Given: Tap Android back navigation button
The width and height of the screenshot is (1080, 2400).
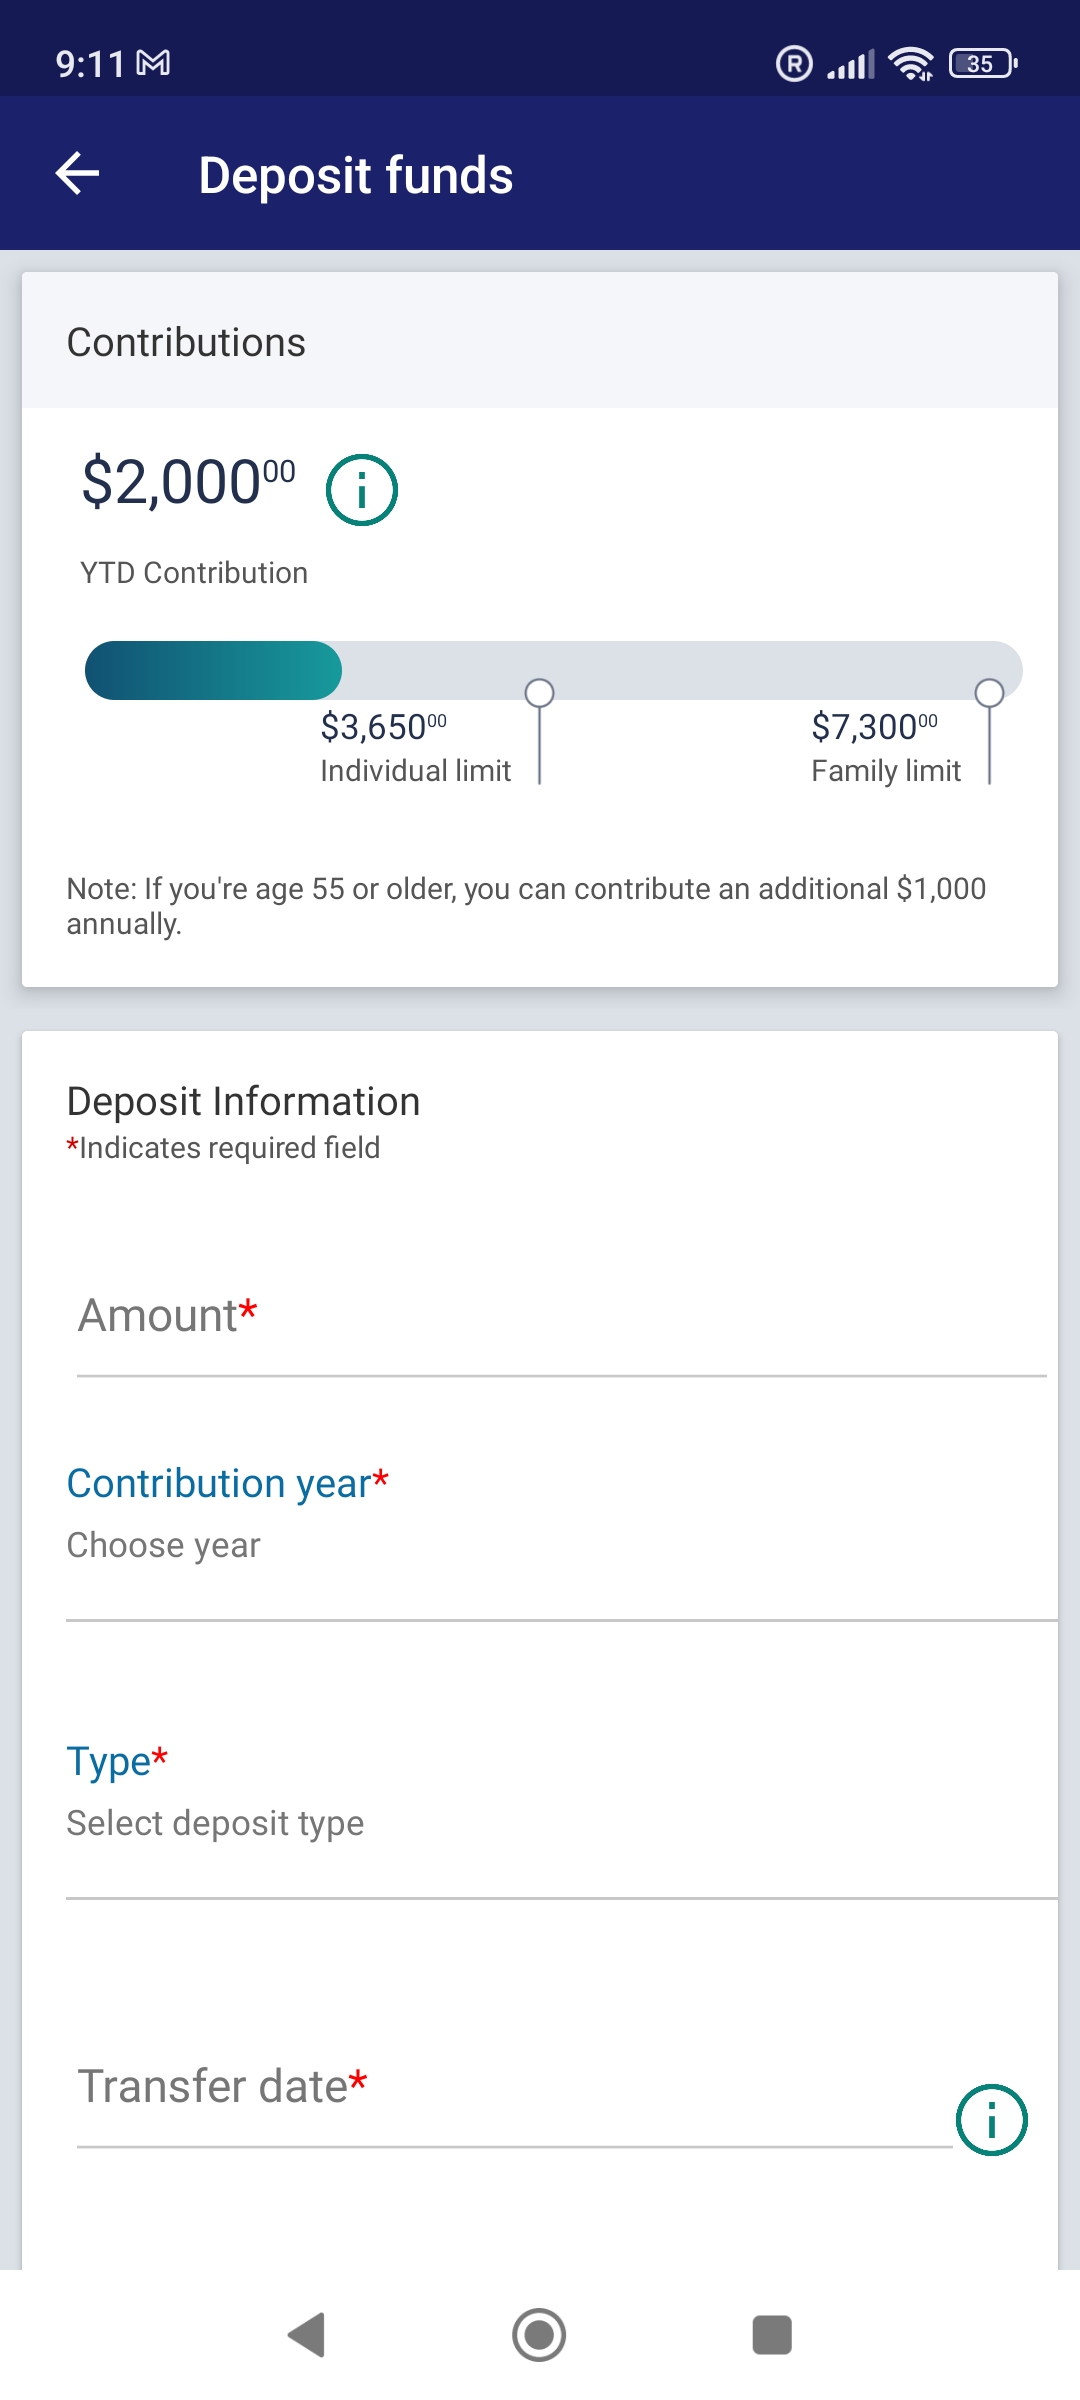Looking at the screenshot, I should click(307, 2335).
